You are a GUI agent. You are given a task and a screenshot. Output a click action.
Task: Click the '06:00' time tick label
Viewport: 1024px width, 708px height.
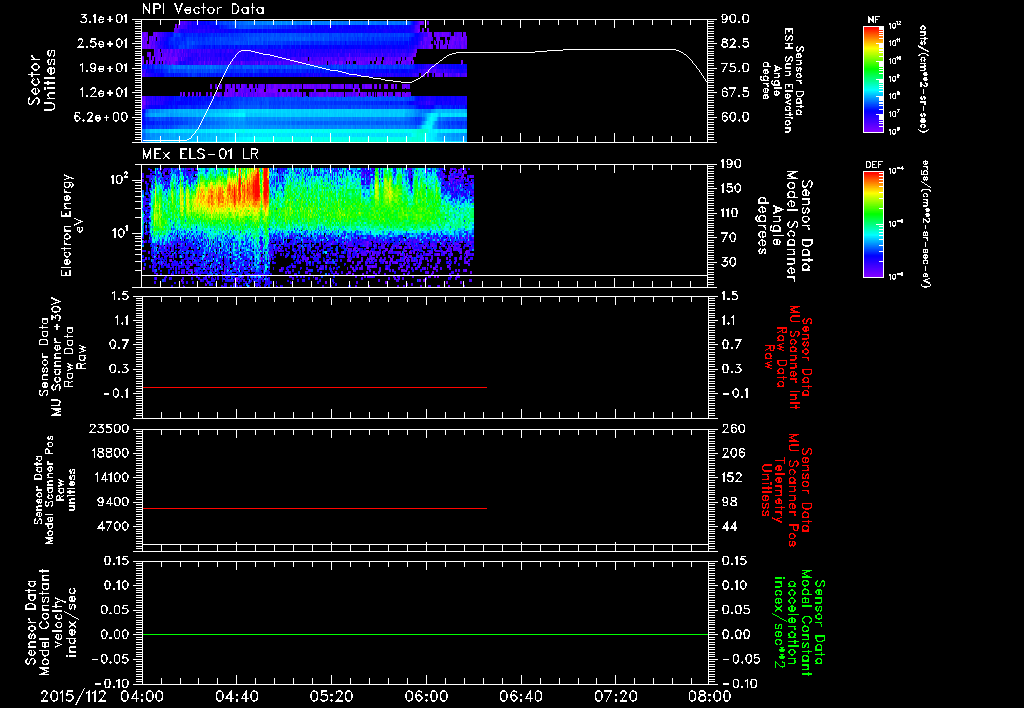point(426,696)
